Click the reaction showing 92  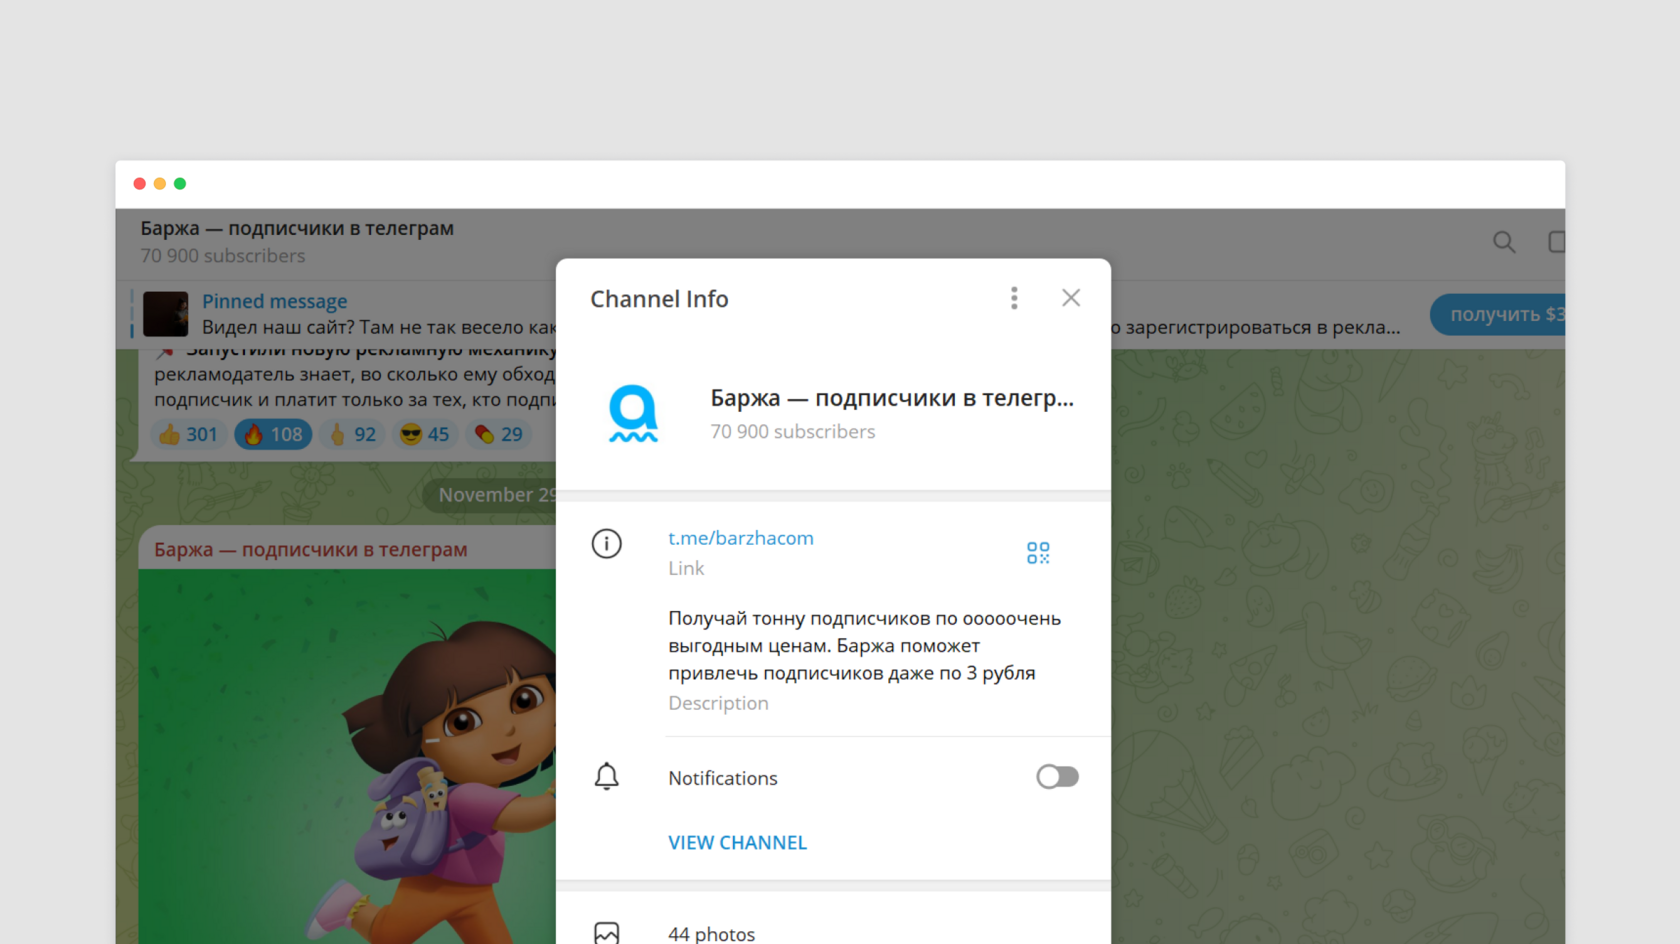353,434
